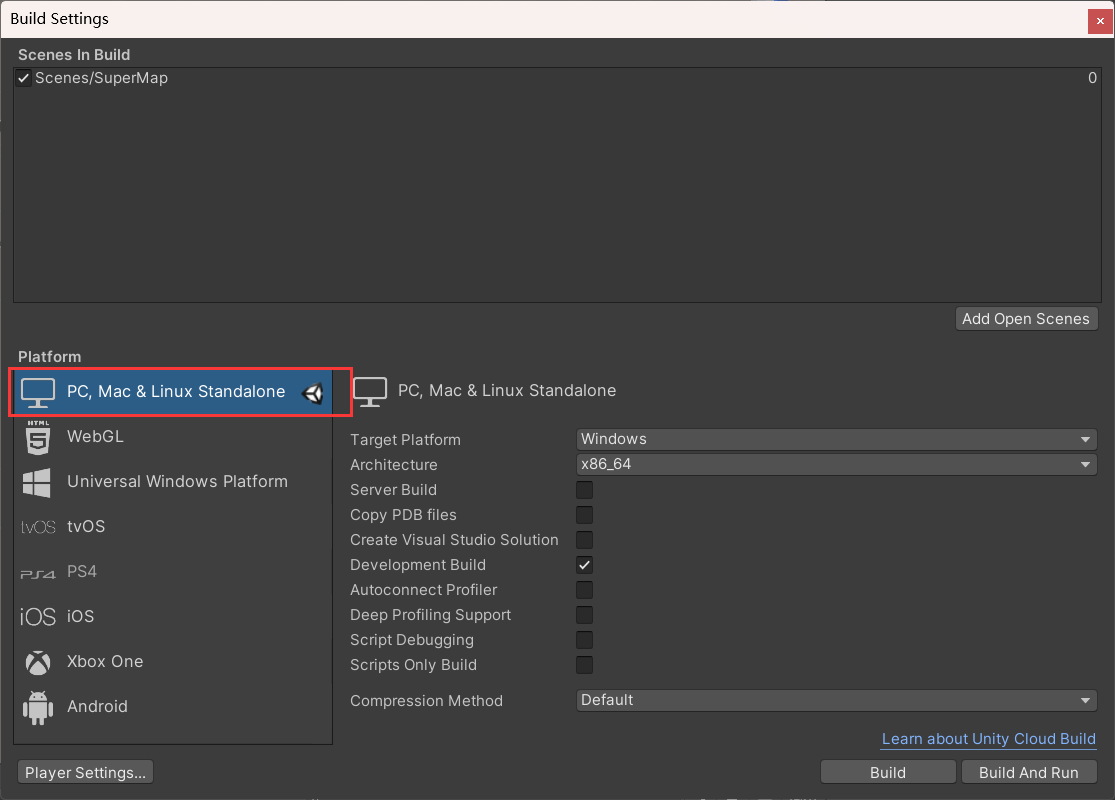The height and width of the screenshot is (800, 1115).
Task: Choose the Universal Windows Platform logo icon
Action: [37, 483]
